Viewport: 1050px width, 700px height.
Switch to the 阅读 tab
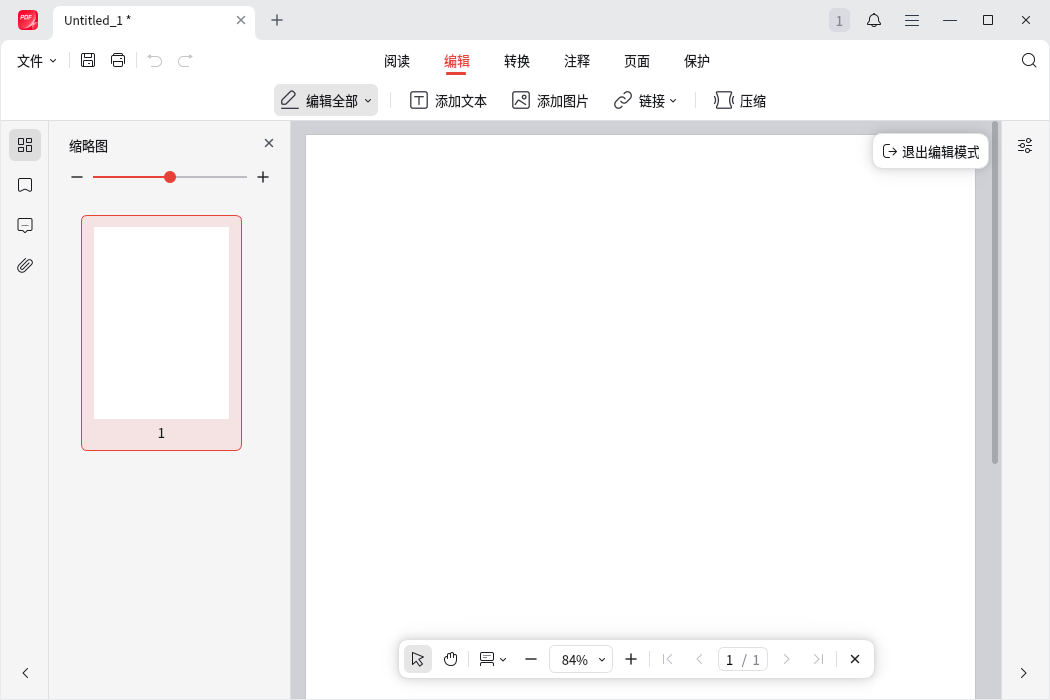point(397,61)
